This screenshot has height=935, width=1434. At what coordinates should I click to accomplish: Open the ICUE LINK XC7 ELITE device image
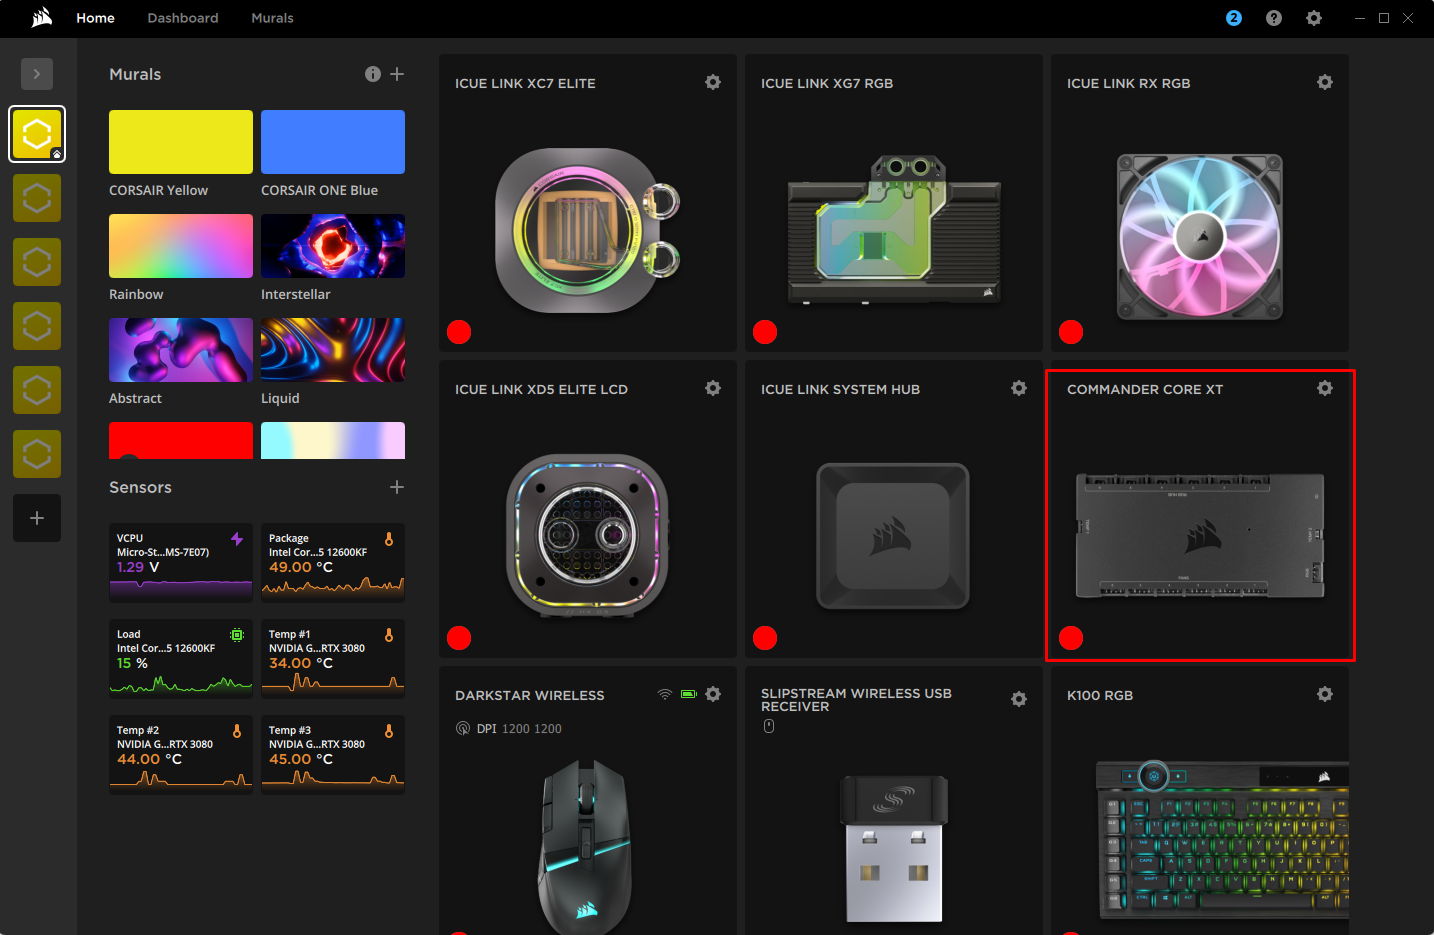(588, 230)
